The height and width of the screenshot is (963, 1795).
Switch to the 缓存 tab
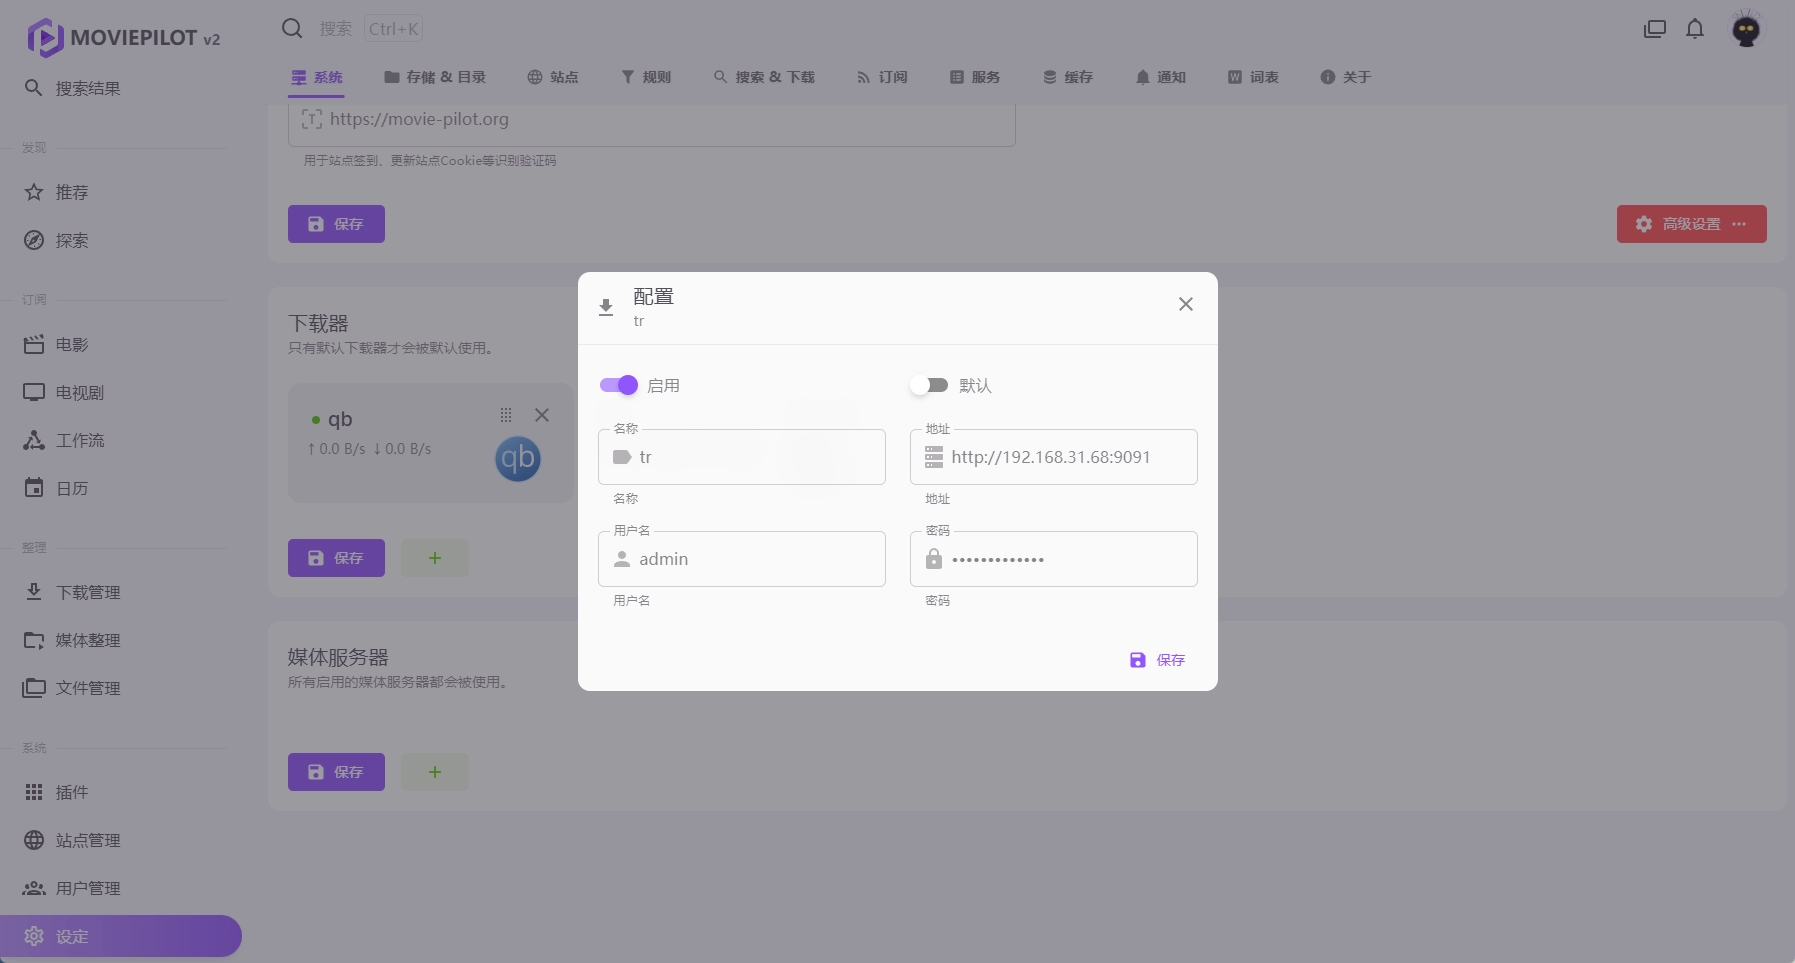coord(1068,77)
